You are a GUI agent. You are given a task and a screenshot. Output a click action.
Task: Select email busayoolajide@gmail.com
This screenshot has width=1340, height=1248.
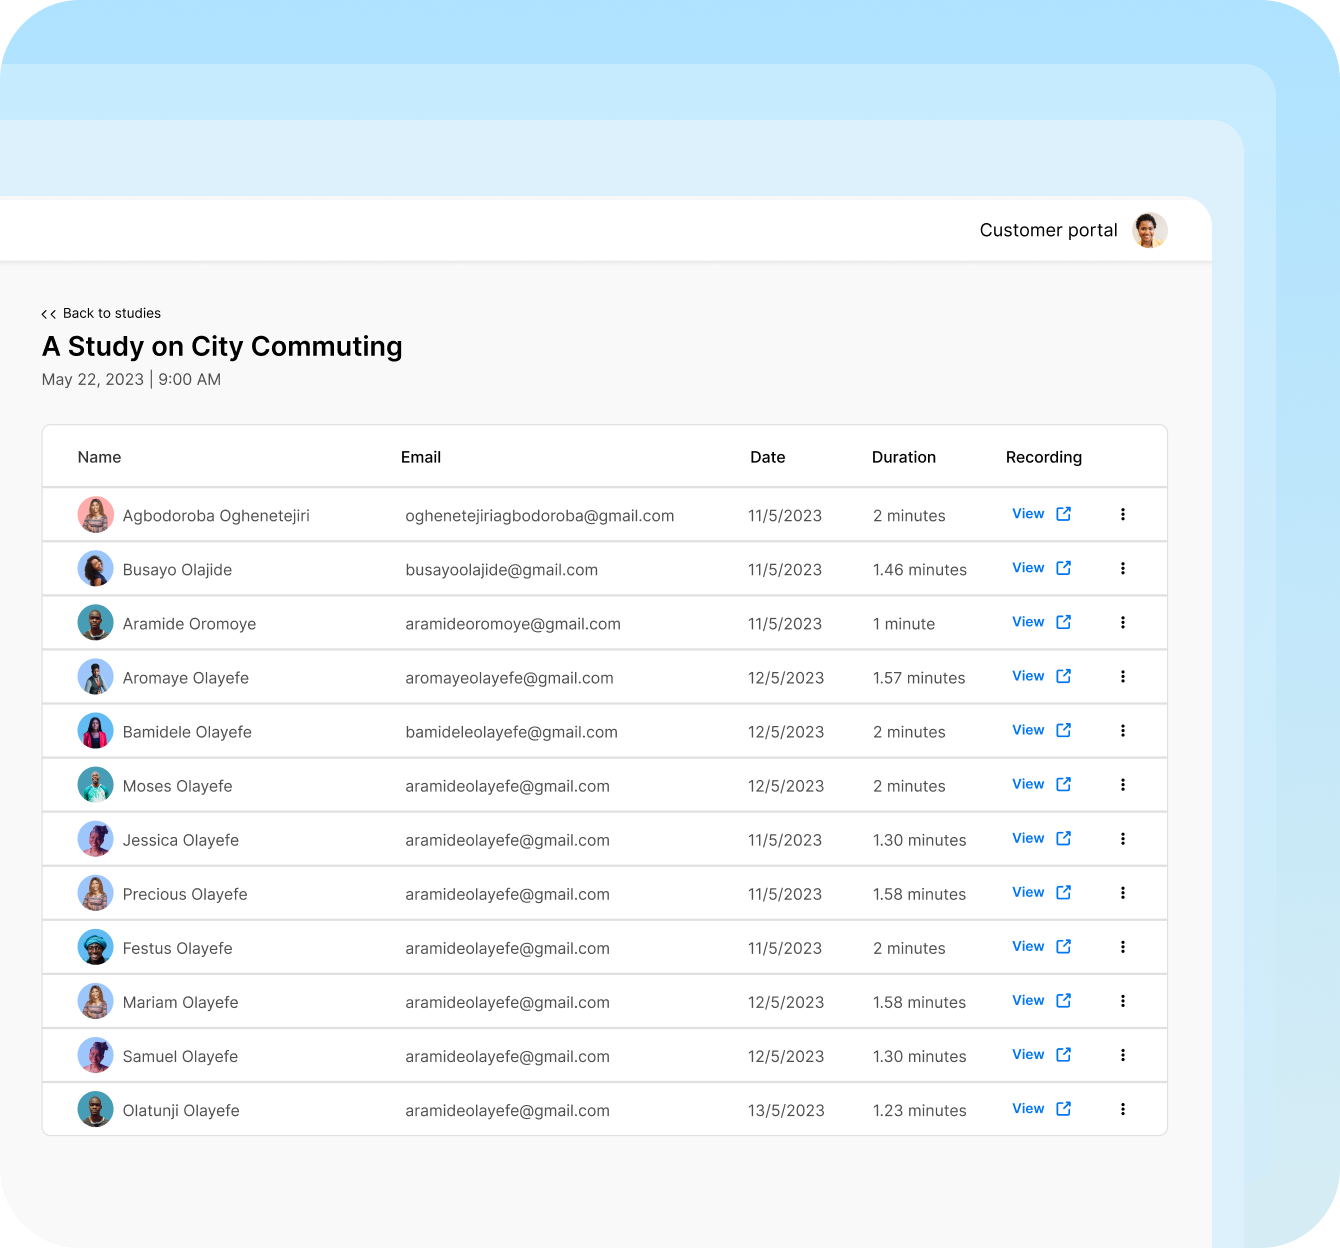[502, 570]
